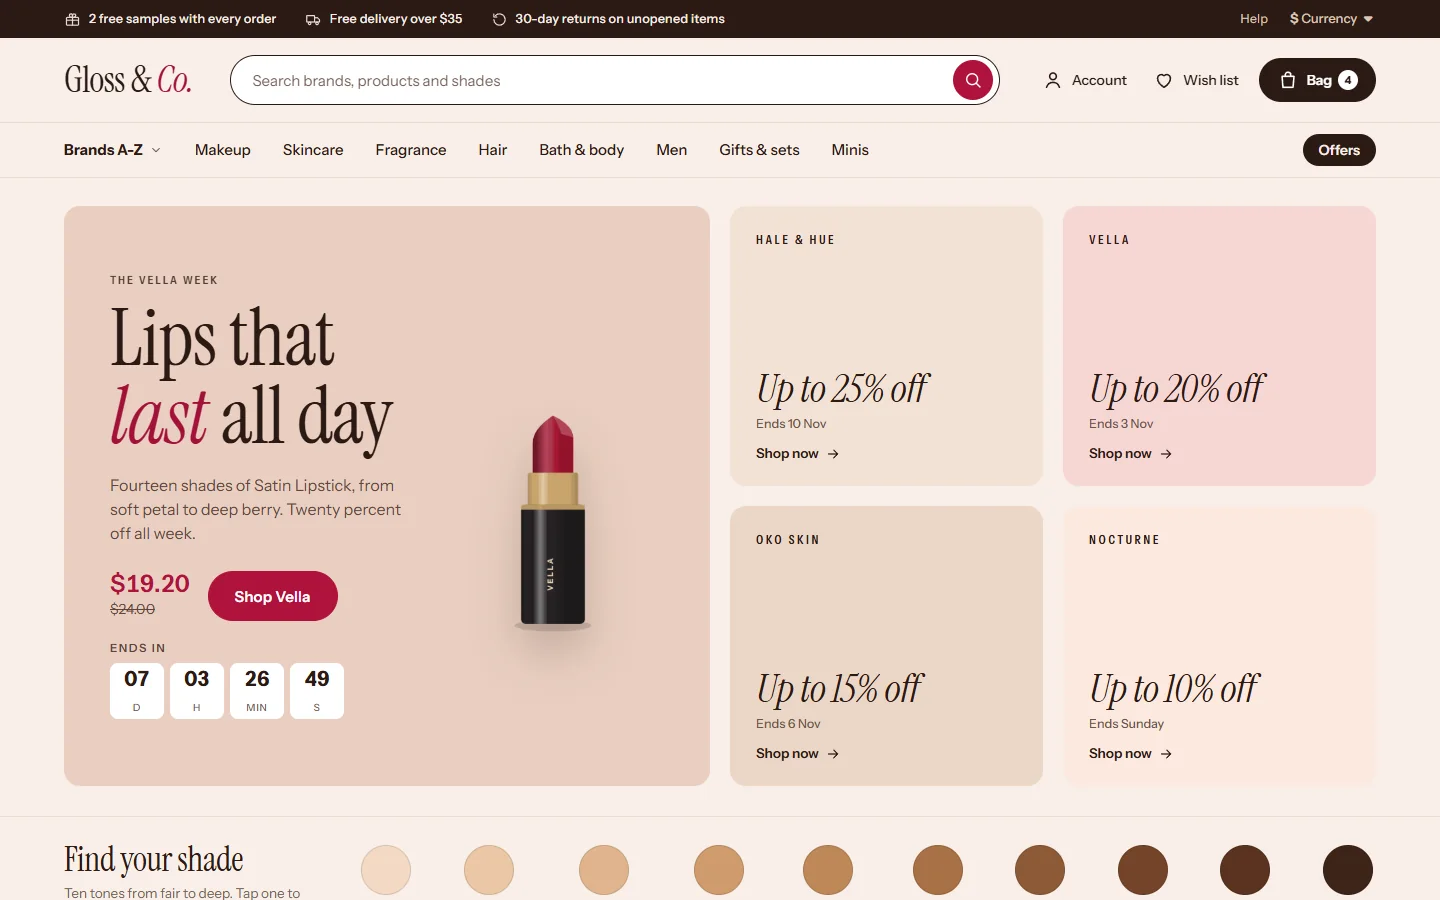The height and width of the screenshot is (900, 1440).
Task: Select the deepest shade swatch
Action: [x=1348, y=870]
